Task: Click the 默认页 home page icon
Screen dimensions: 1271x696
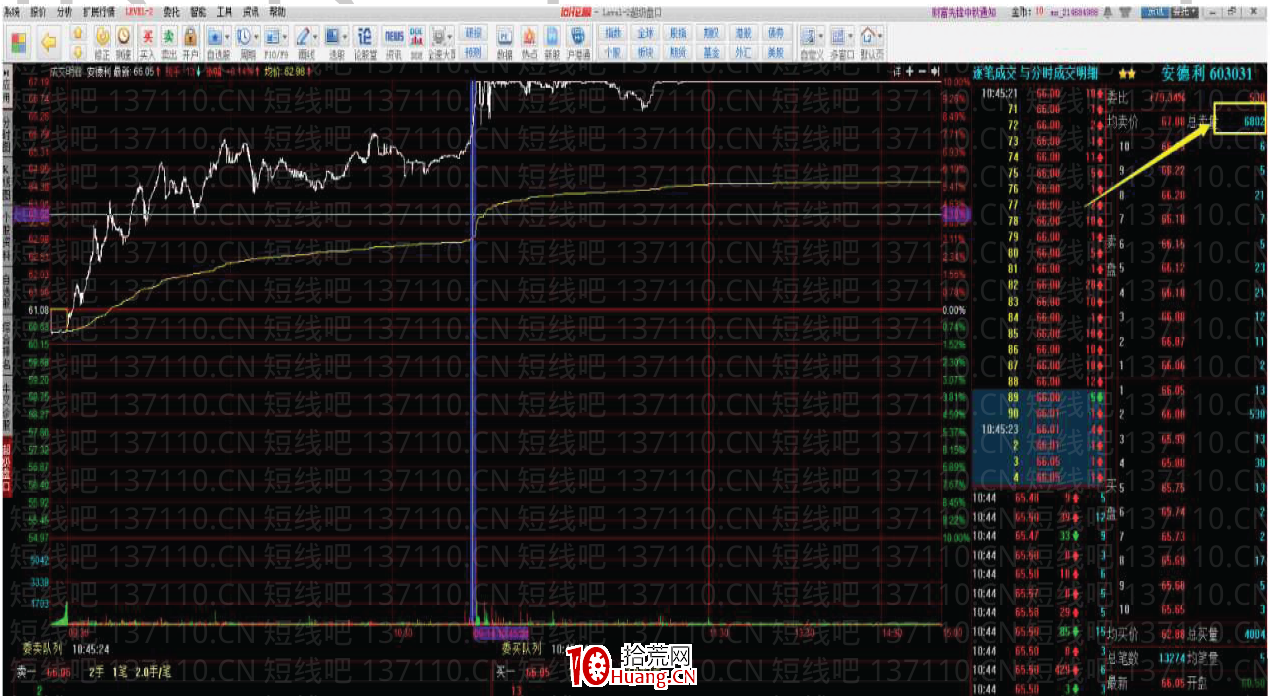Action: pos(866,36)
